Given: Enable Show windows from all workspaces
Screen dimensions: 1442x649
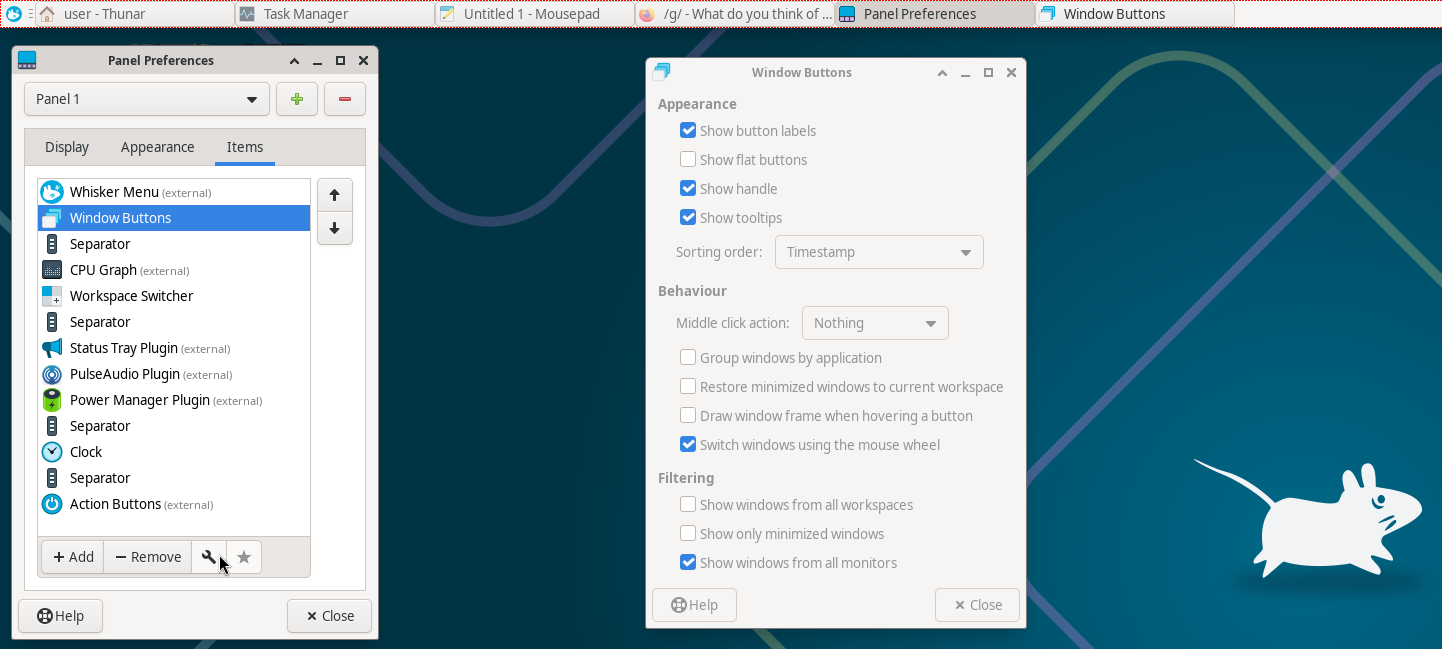Looking at the screenshot, I should (x=688, y=504).
